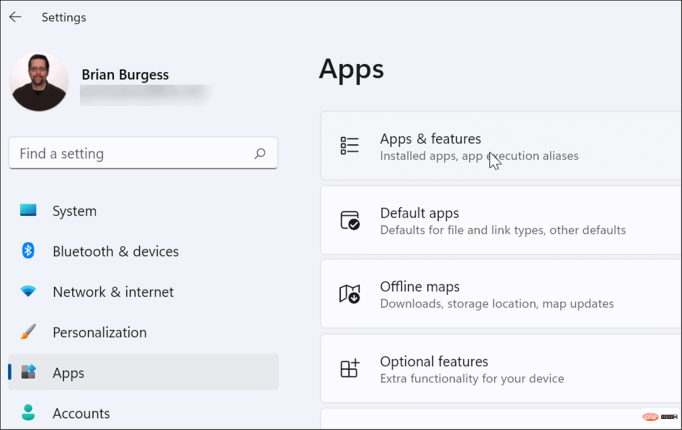This screenshot has height=430, width=682.
Task: Click Brian Burgess profile picture
Action: 39,82
